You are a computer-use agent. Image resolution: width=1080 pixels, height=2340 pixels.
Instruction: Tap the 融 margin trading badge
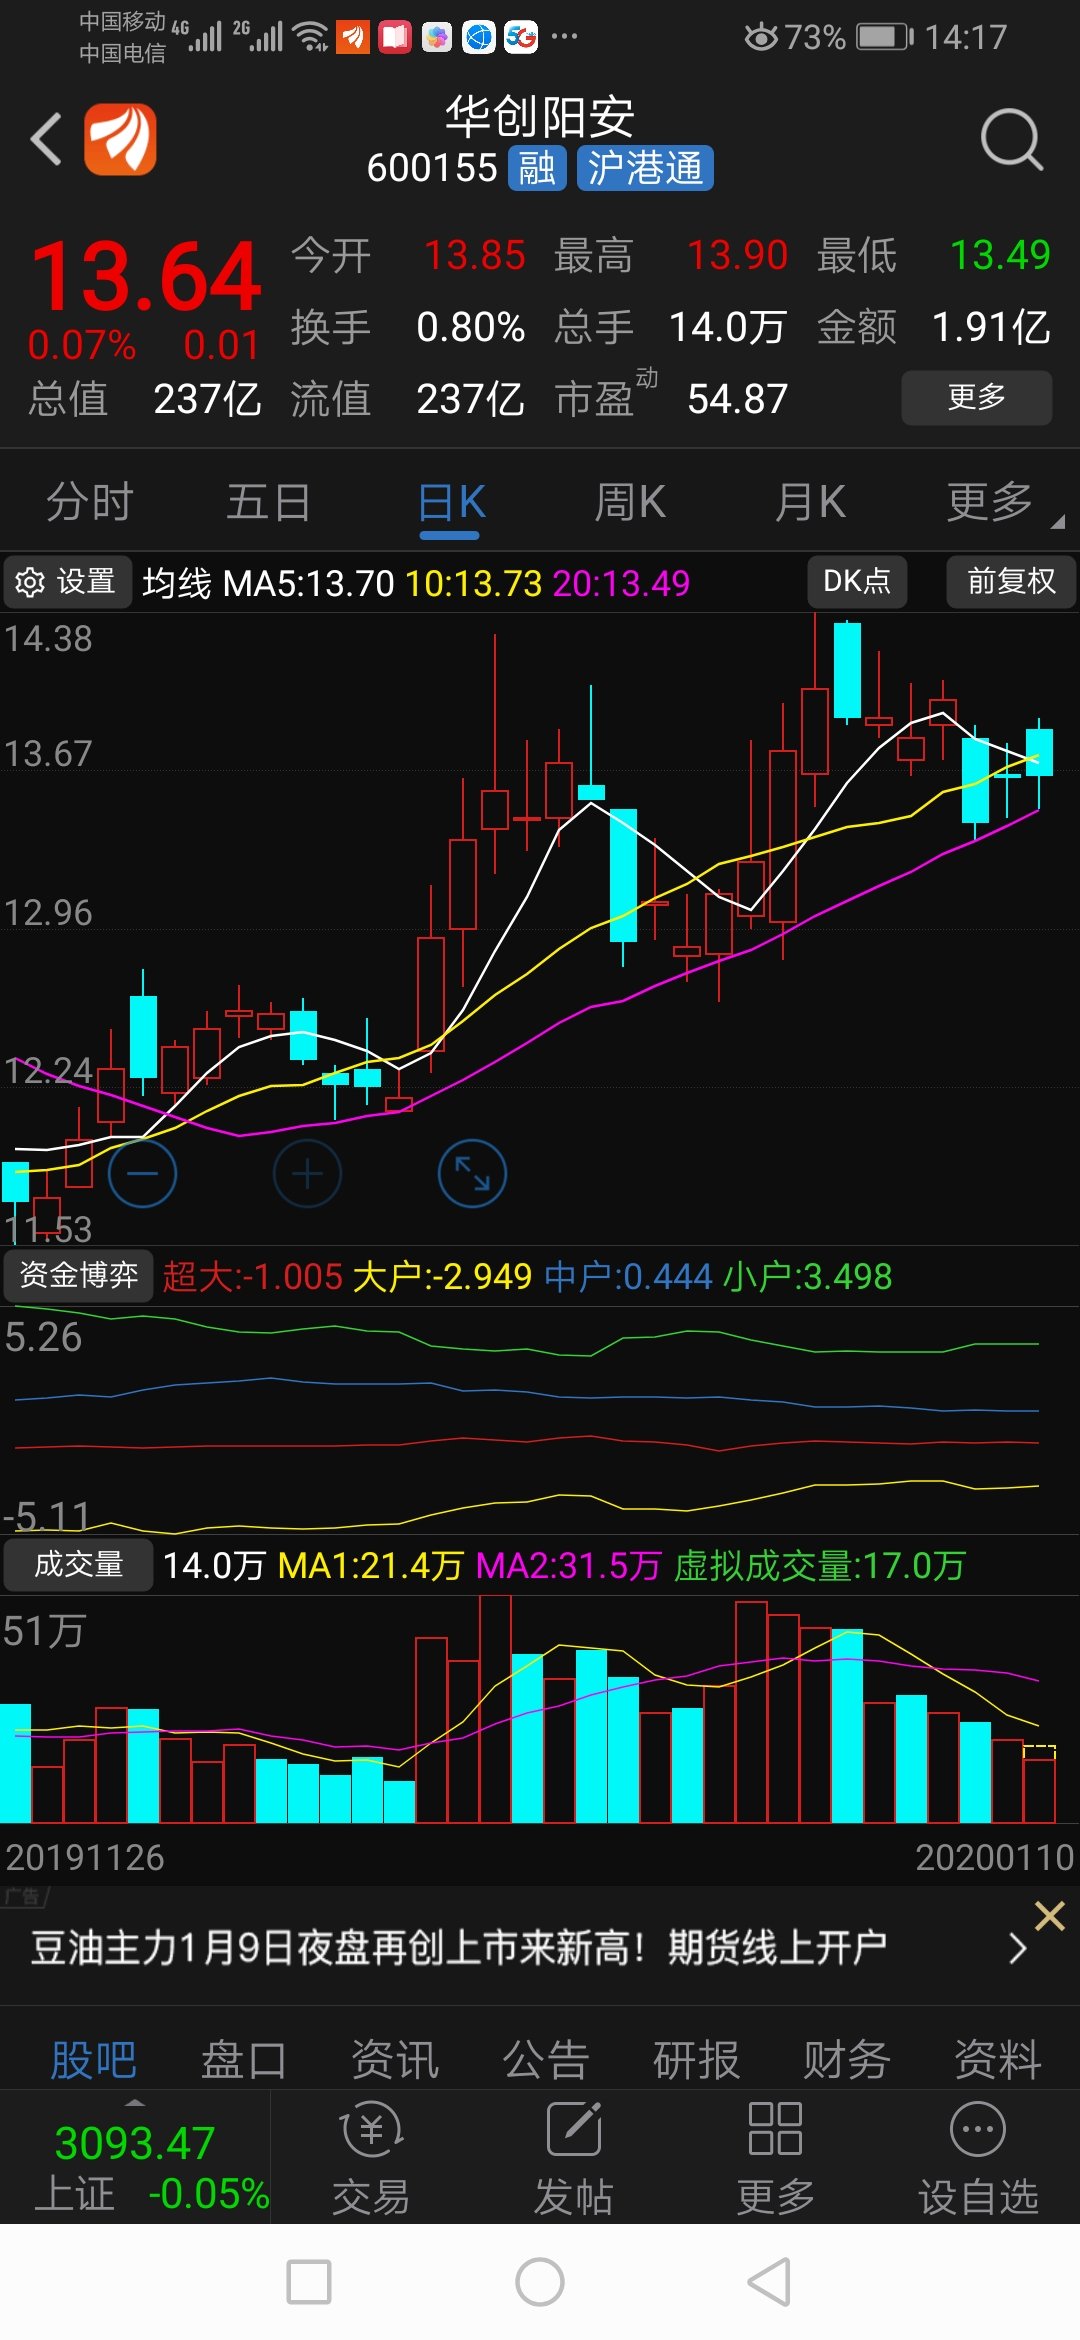pos(537,168)
